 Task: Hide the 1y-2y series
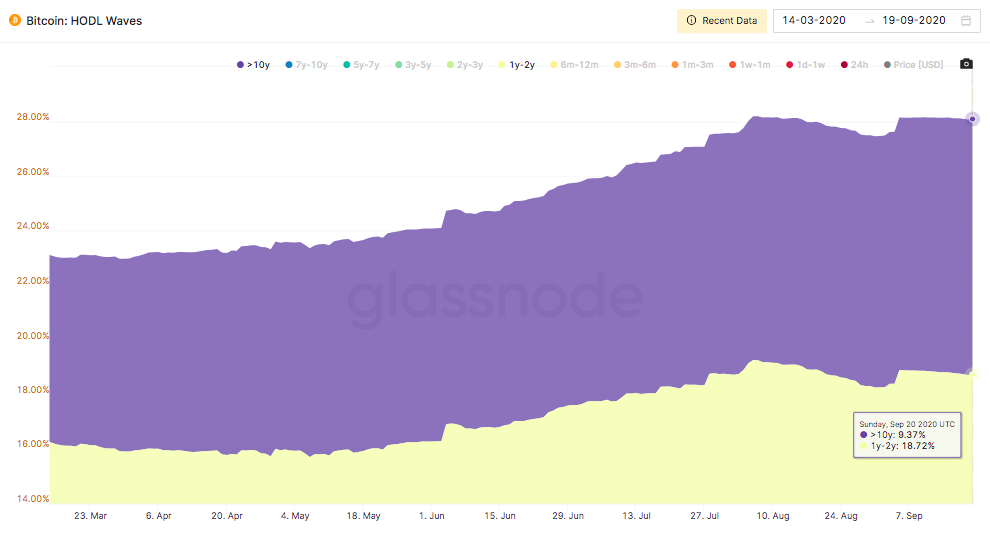tap(516, 64)
